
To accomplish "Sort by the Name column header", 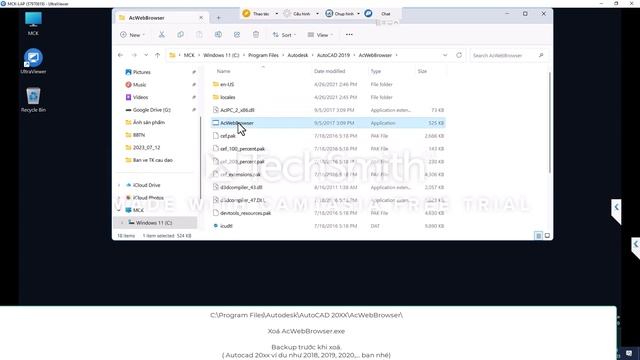I will 223,71.
